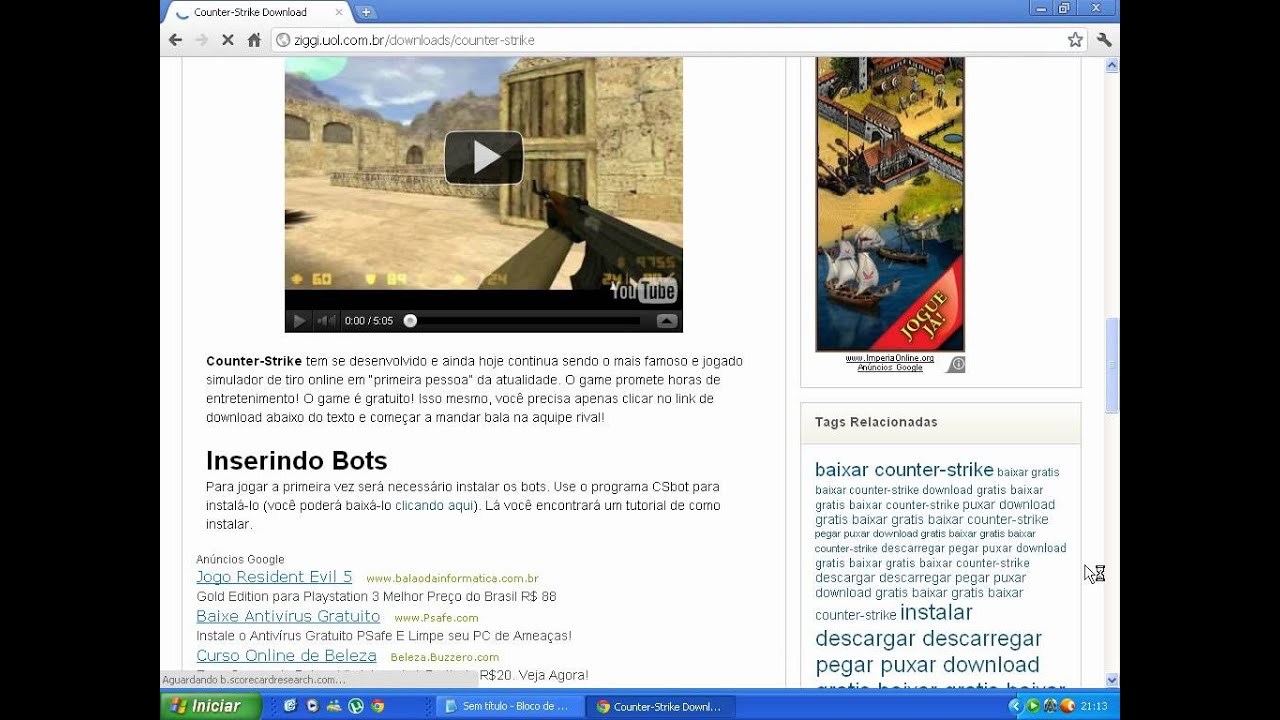Screen dimensions: 1280x720
Task: Click the 'descargar descarregar' large tag
Action: (928, 638)
